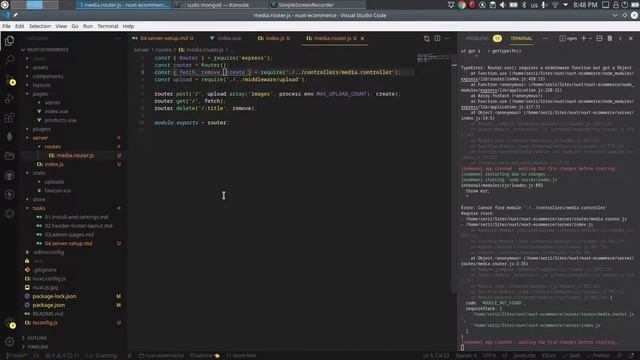Image resolution: width=640 pixels, height=360 pixels.
Task: Expand the layouts folder
Action: tap(41, 85)
